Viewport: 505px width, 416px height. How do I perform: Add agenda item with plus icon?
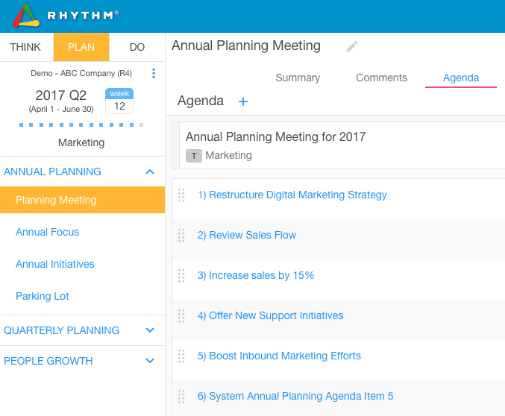click(243, 101)
